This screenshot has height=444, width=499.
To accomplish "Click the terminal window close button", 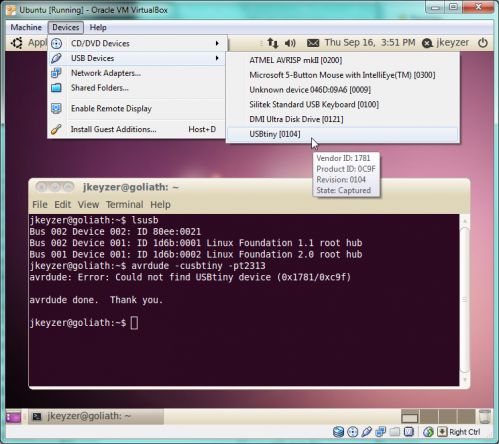I will [41, 187].
